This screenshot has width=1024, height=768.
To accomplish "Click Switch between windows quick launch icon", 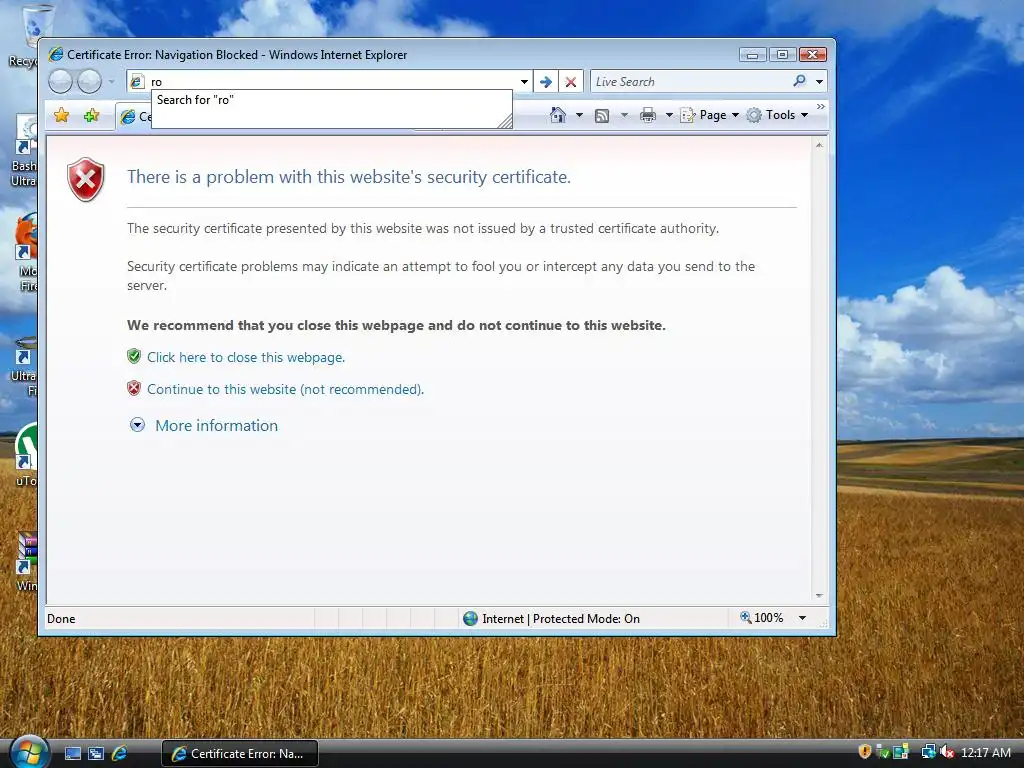I will [x=96, y=754].
